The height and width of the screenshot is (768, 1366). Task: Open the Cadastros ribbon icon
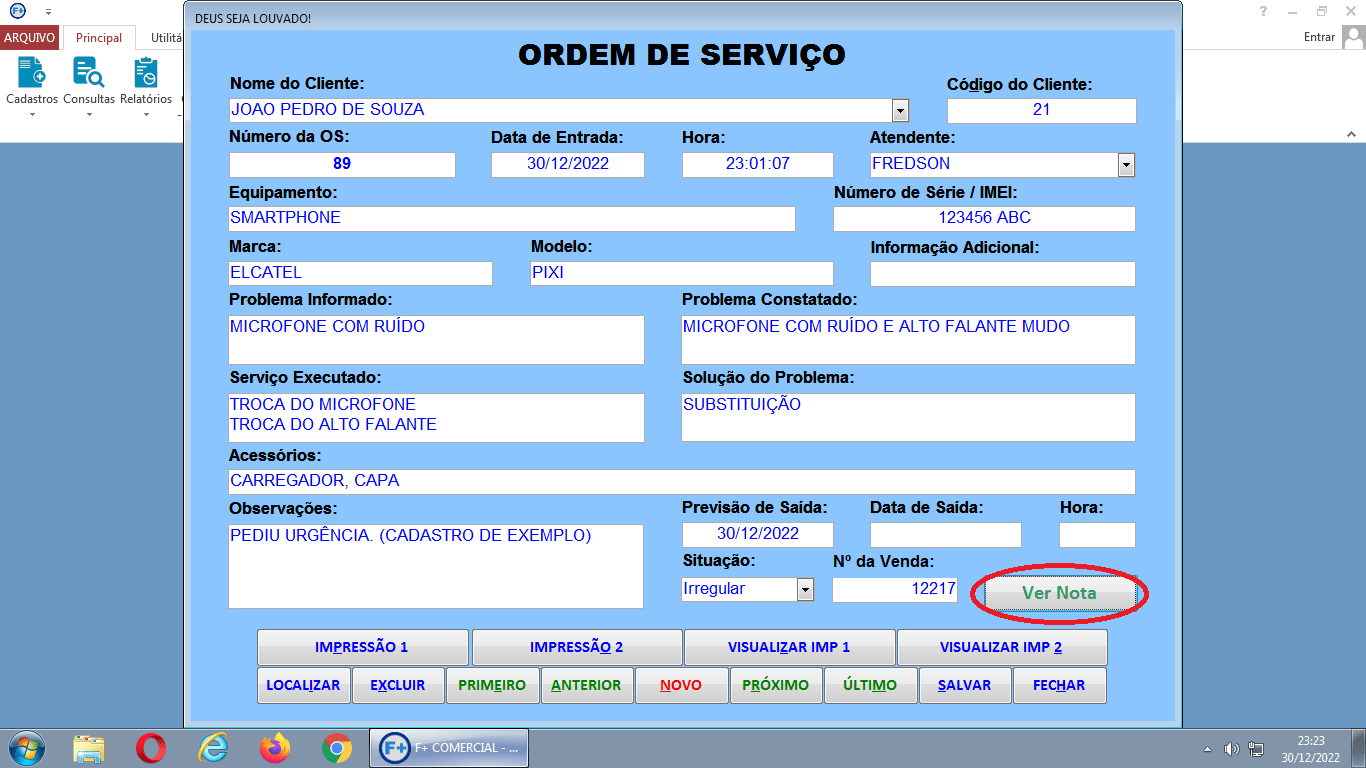[32, 73]
